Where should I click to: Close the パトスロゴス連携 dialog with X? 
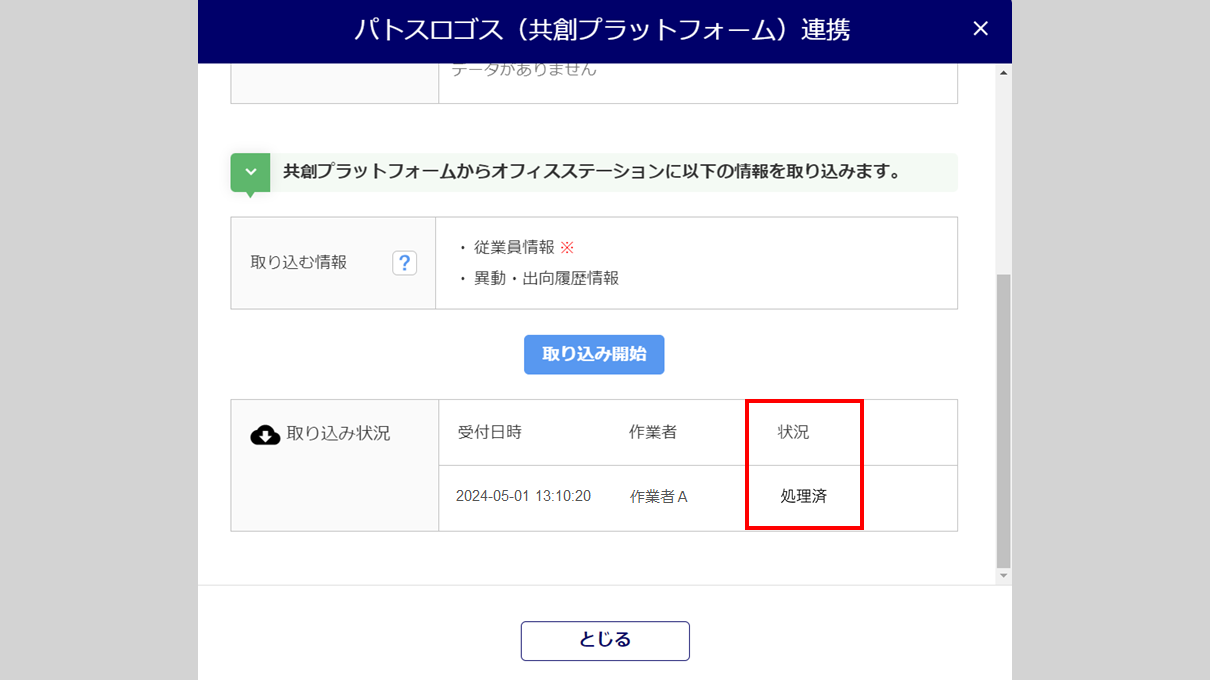point(980,29)
